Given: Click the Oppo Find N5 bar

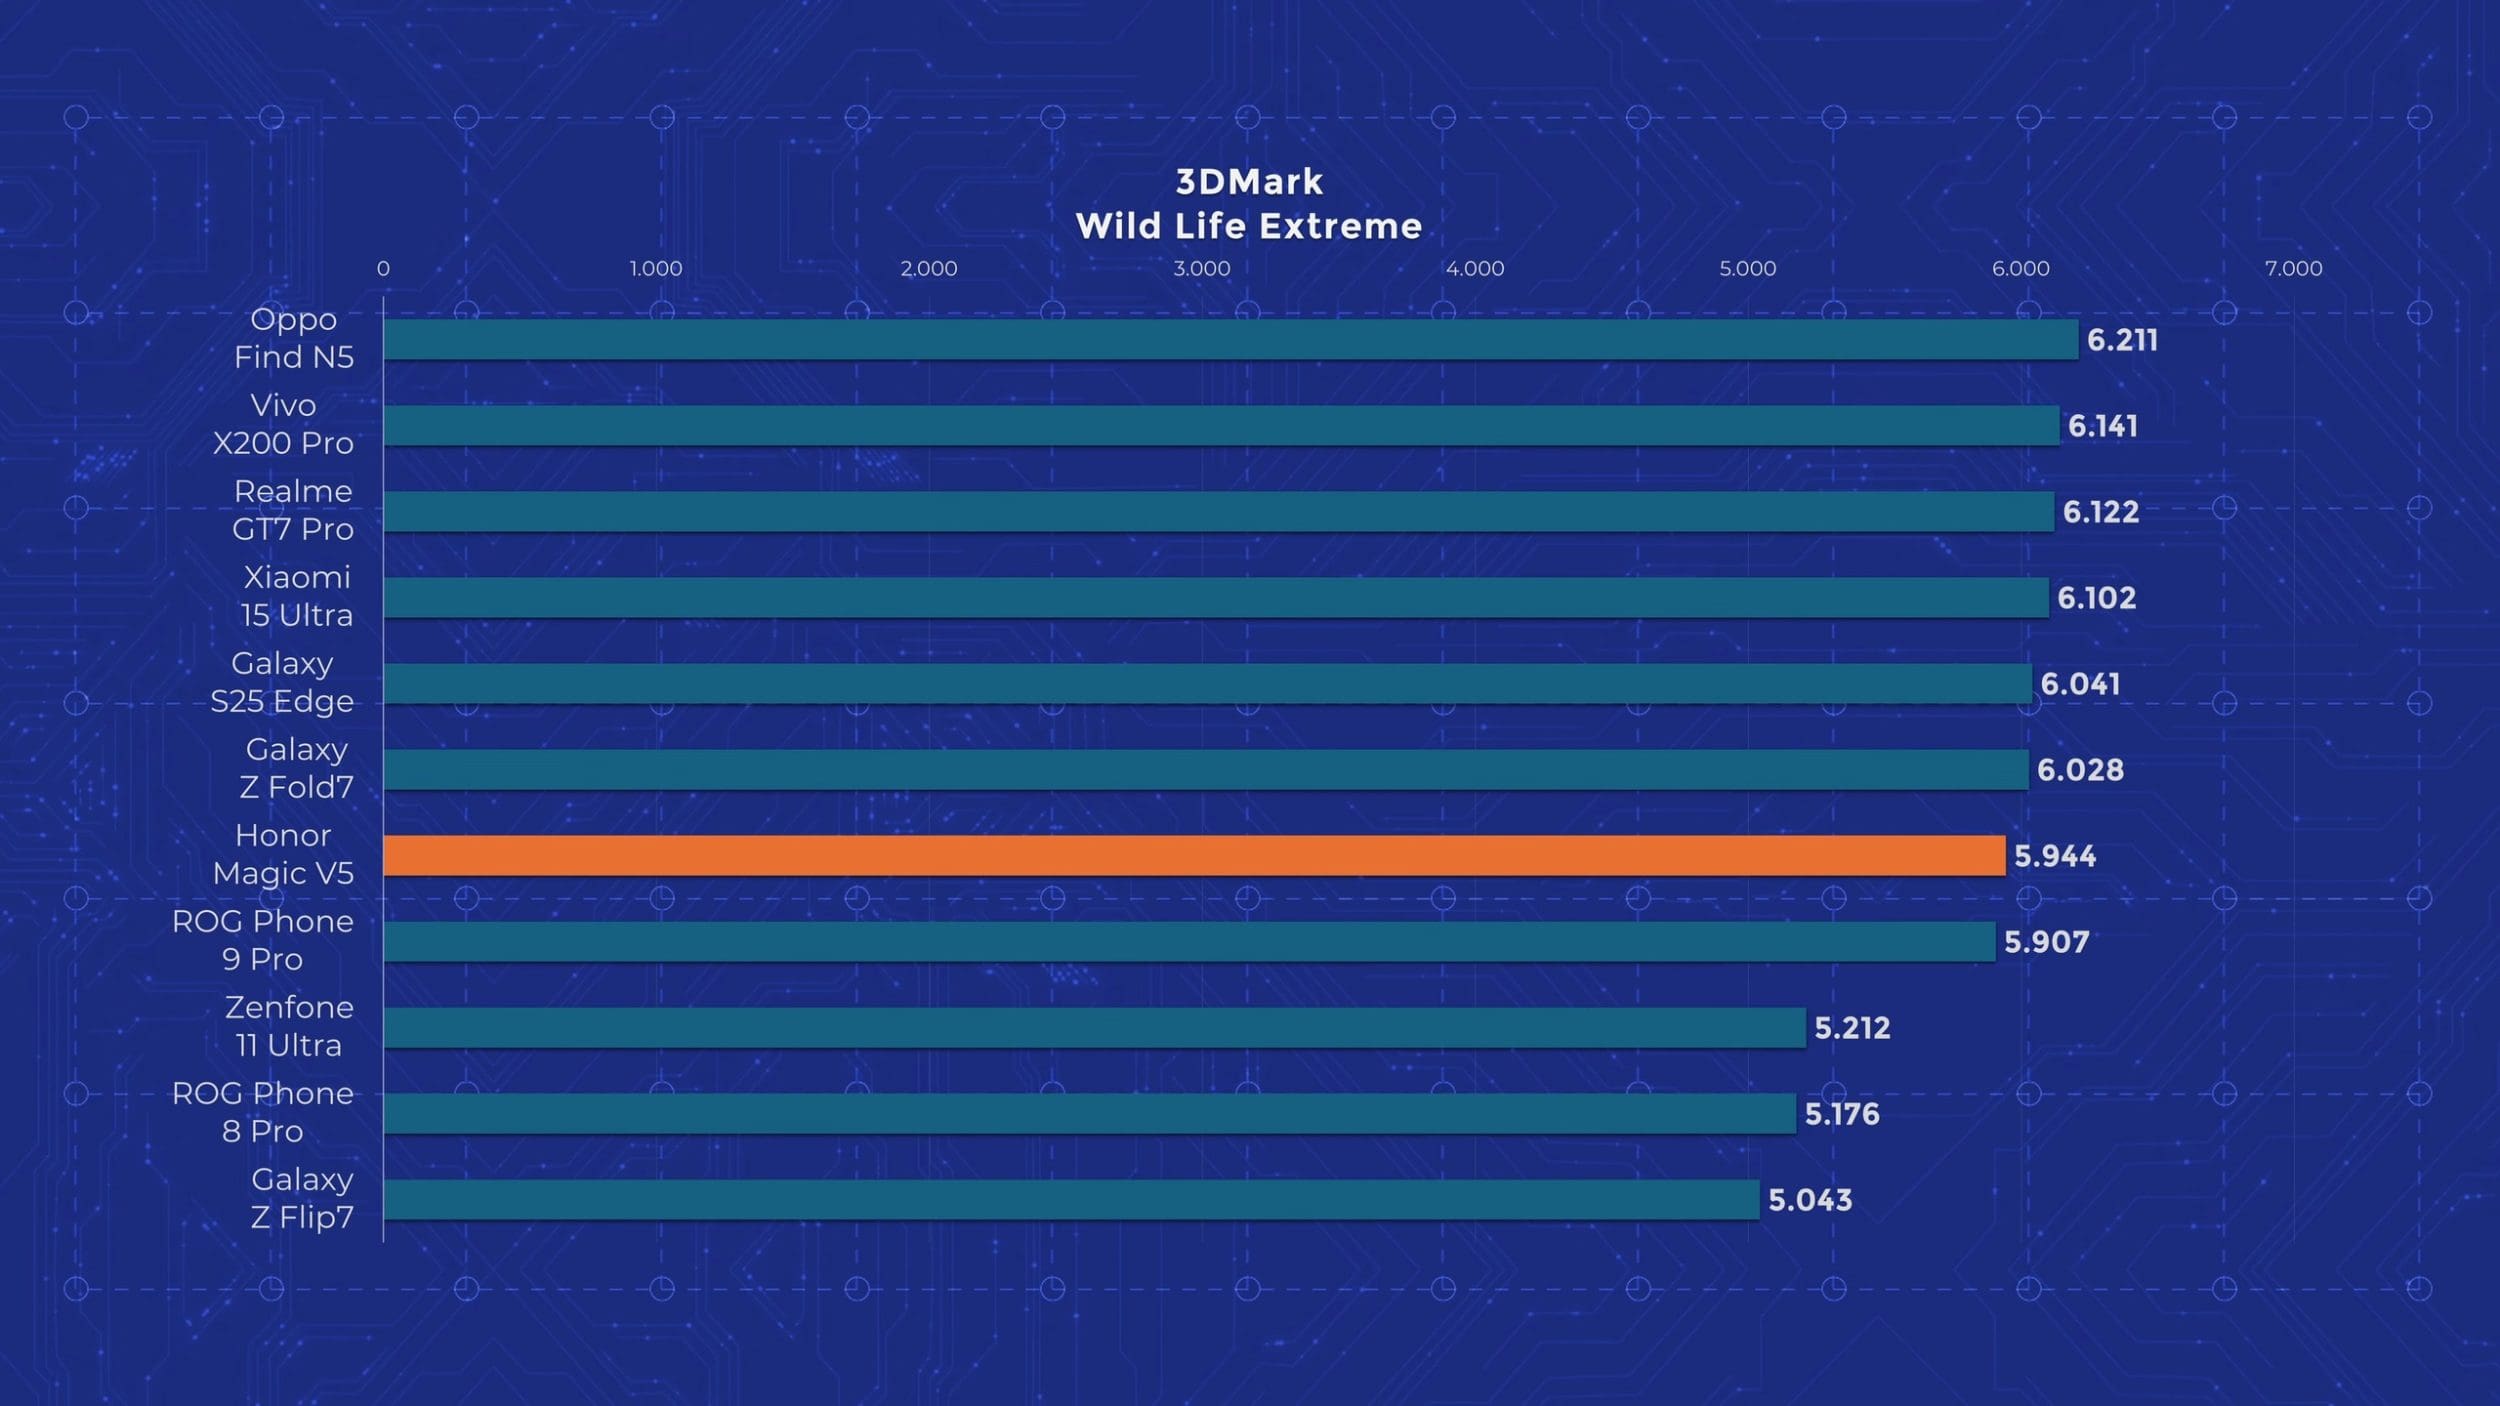Looking at the screenshot, I should tap(1230, 340).
